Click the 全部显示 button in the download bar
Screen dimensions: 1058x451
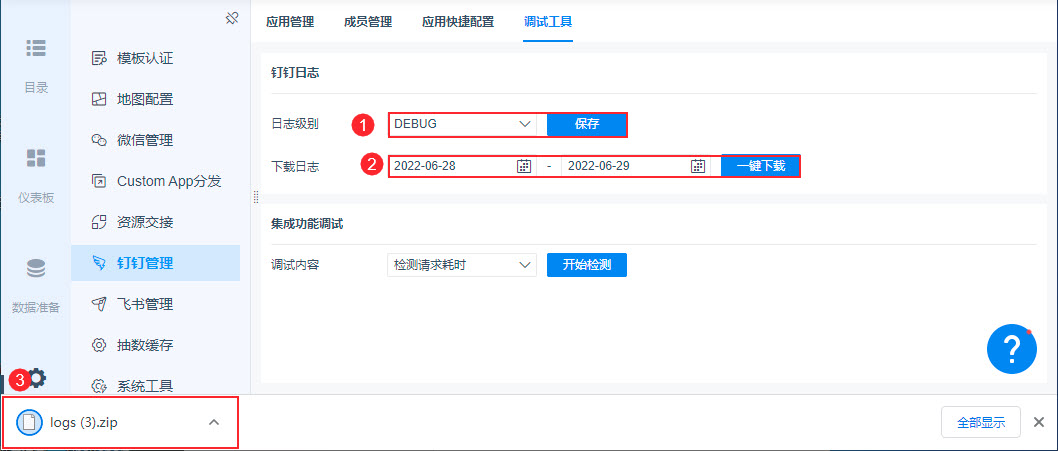point(980,422)
